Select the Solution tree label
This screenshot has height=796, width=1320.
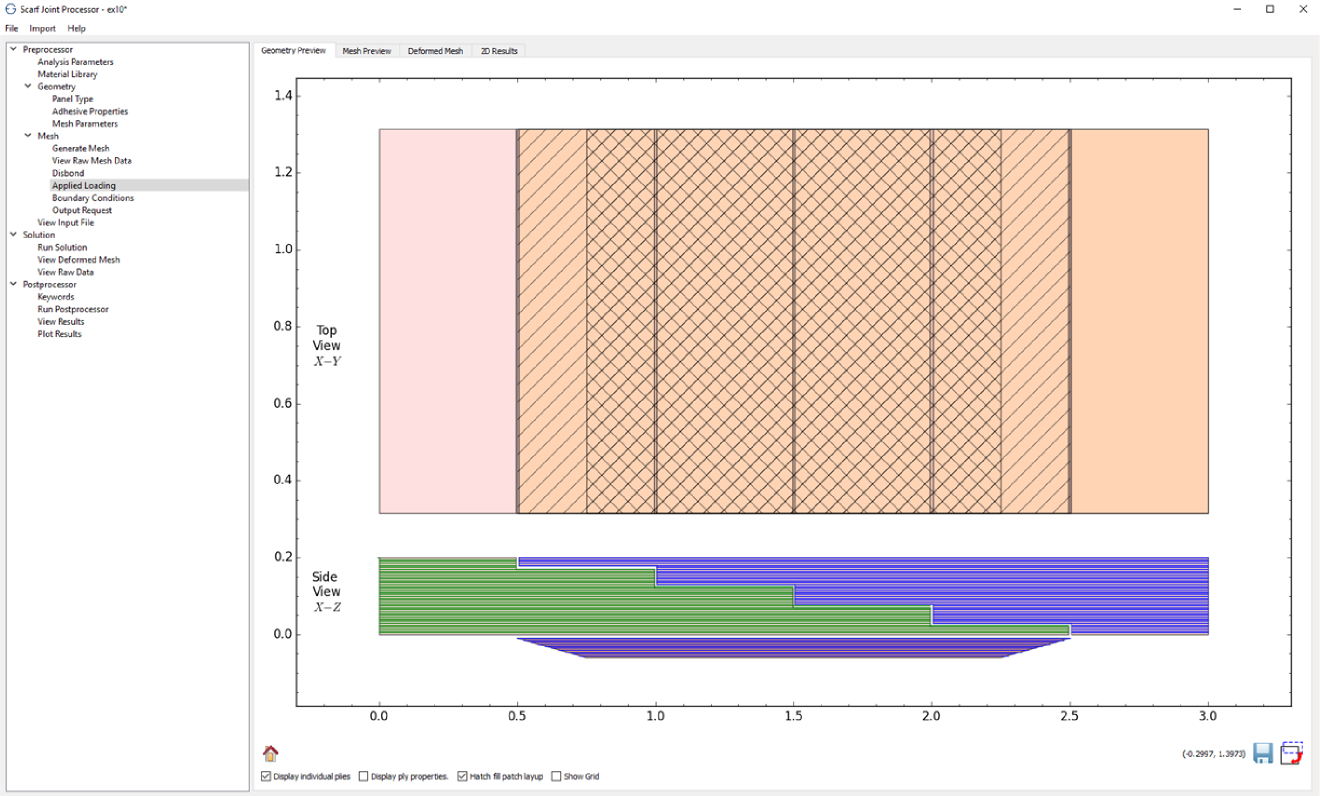point(39,235)
